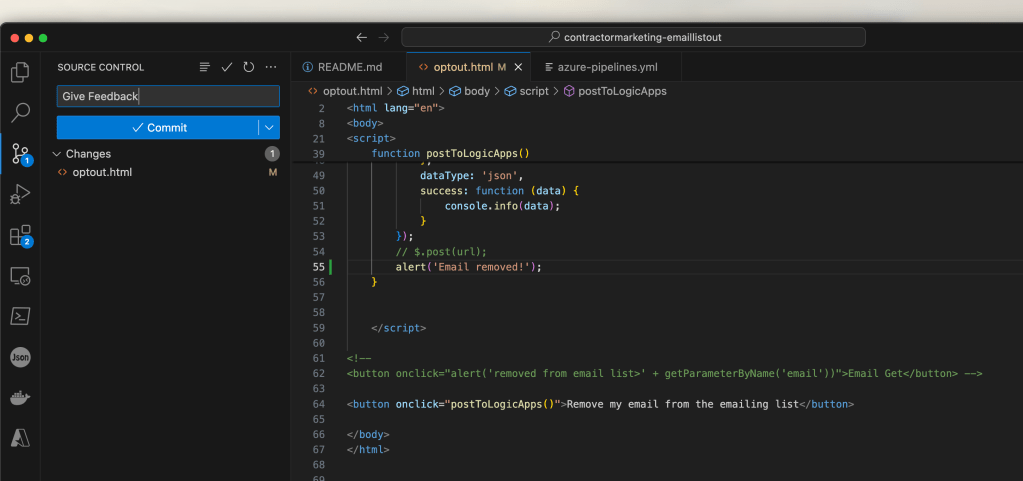Click line number 55 in the gutter
1023x481 pixels.
tap(318, 267)
